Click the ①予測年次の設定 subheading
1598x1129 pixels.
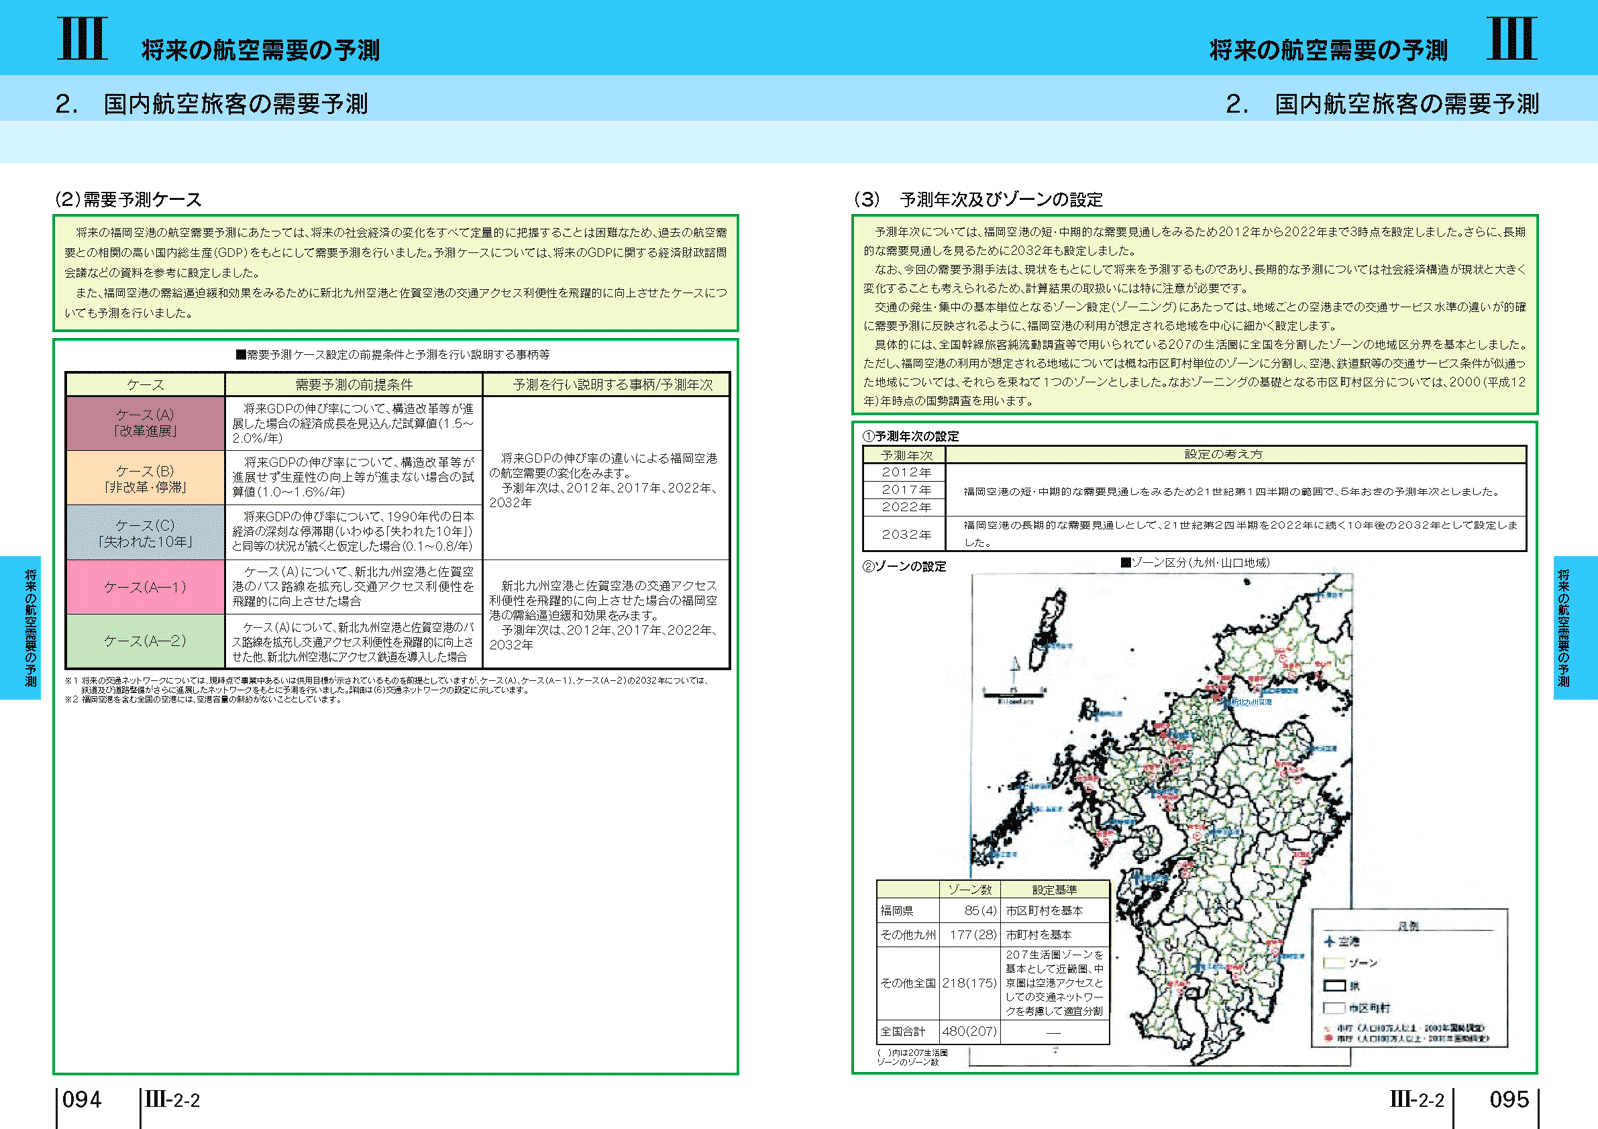click(911, 436)
